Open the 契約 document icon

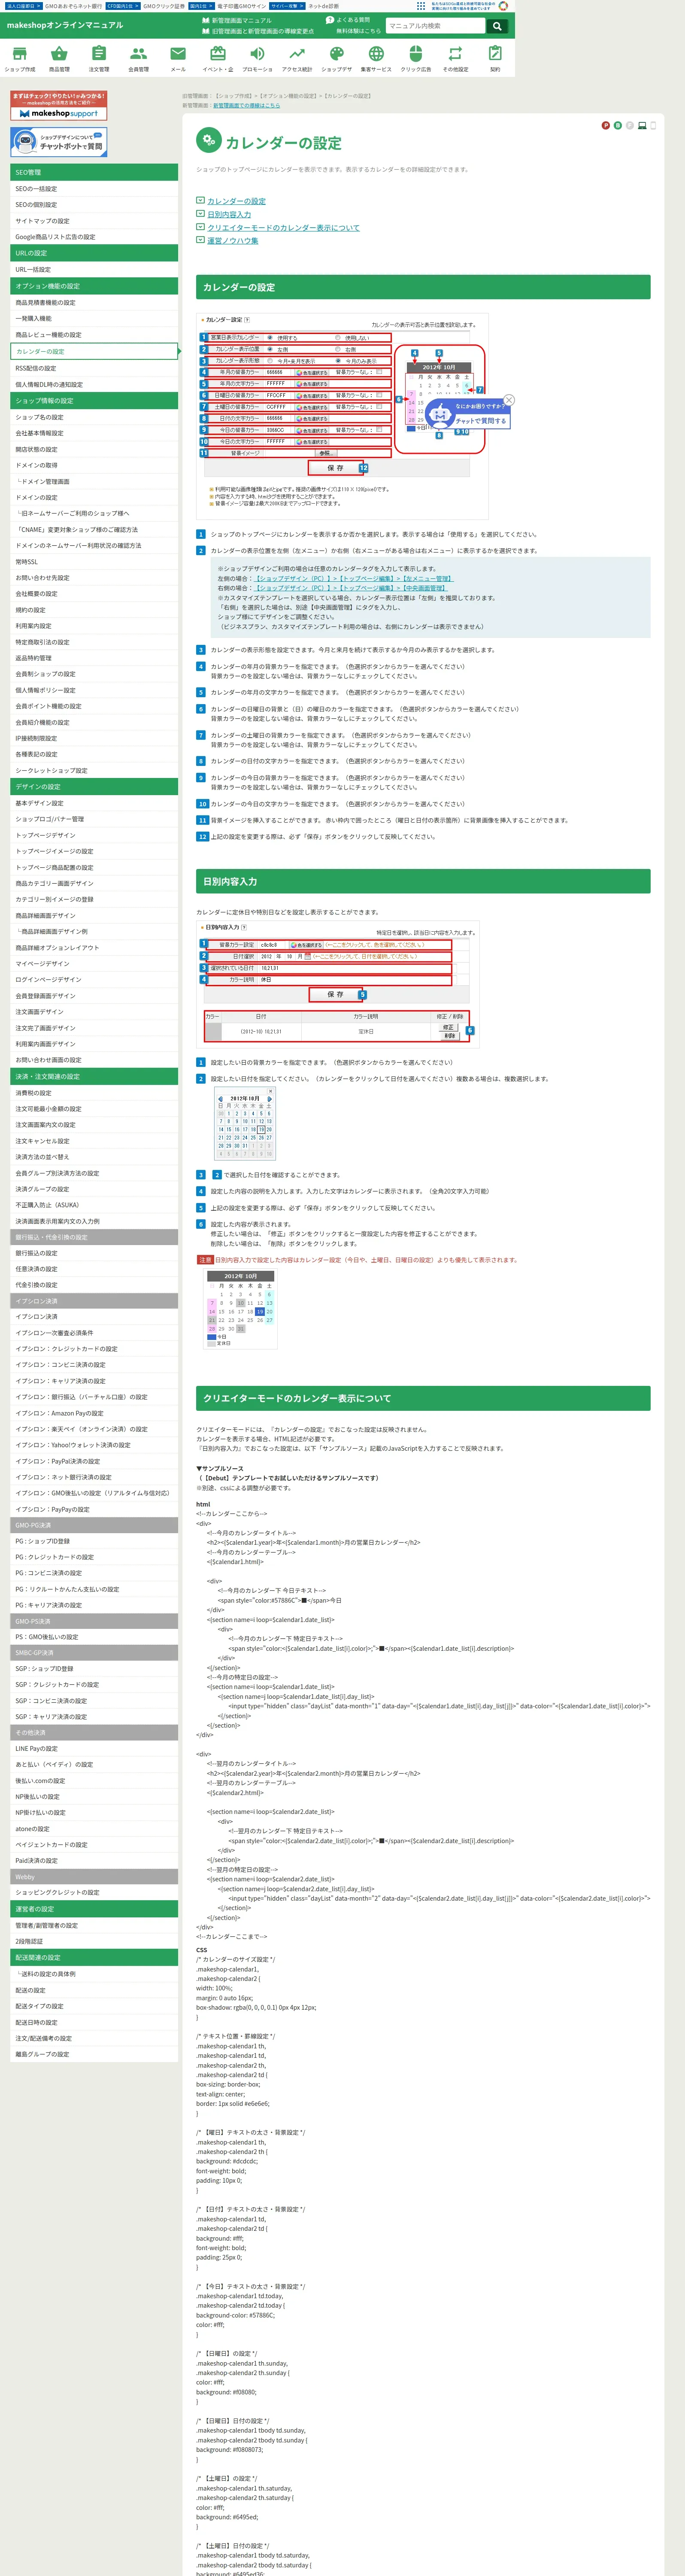[495, 59]
